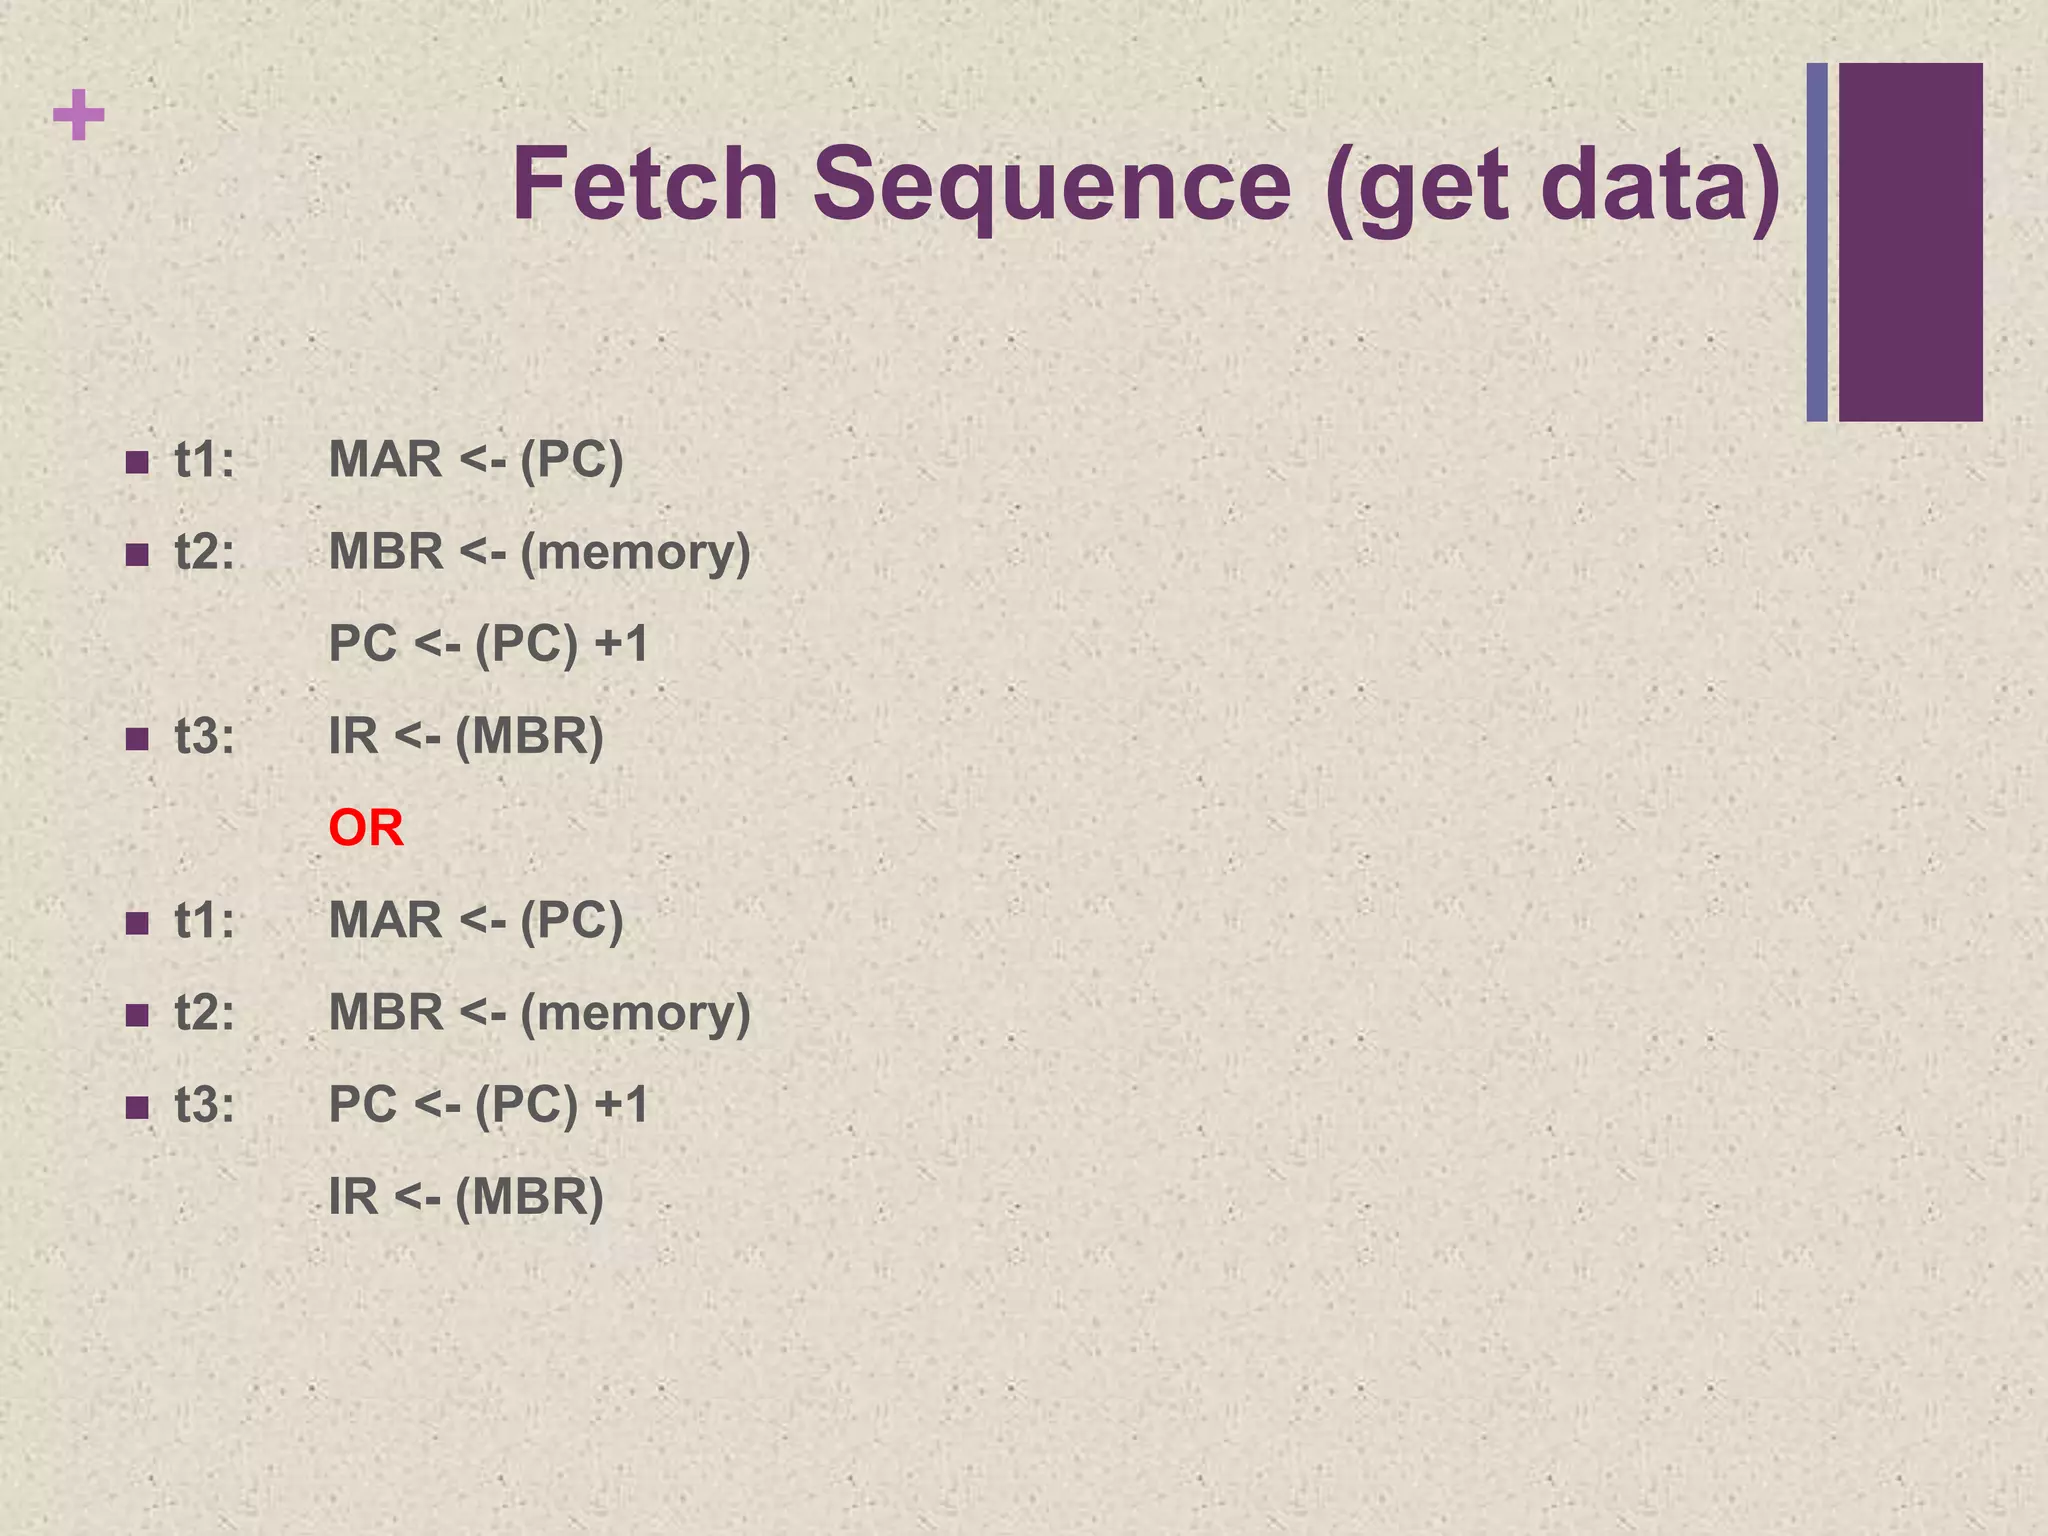Click the narrow blue-purple vertical bar
This screenshot has width=2048, height=1536.
[x=1817, y=242]
